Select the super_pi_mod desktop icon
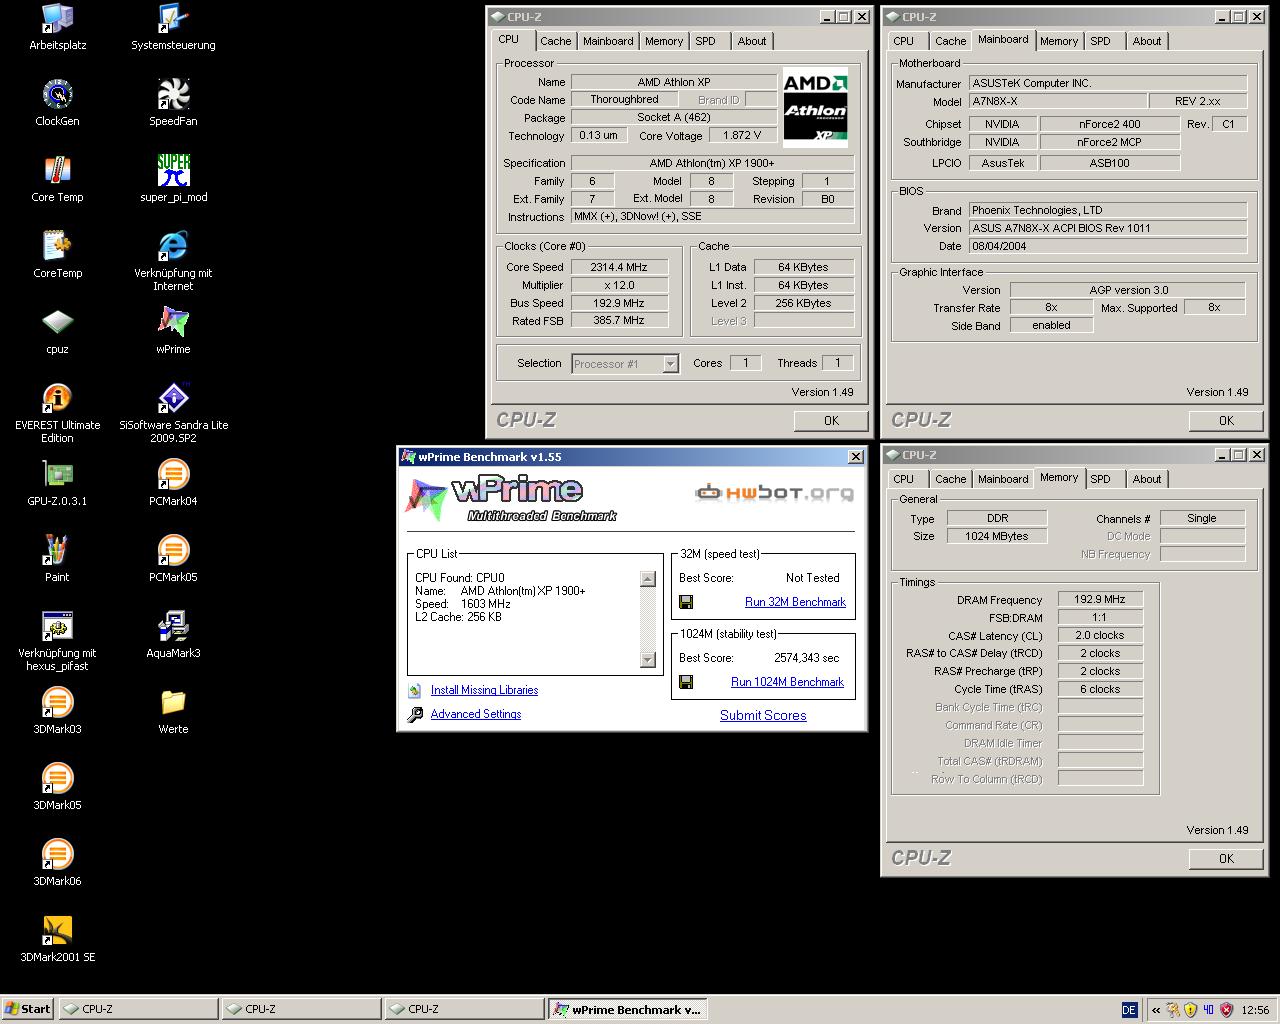This screenshot has width=1280, height=1024. tap(173, 171)
